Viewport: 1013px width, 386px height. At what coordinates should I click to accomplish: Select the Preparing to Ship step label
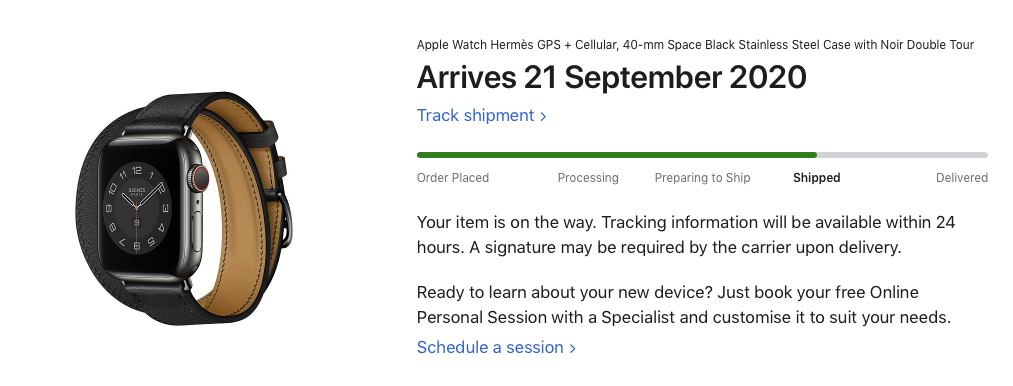tap(702, 178)
